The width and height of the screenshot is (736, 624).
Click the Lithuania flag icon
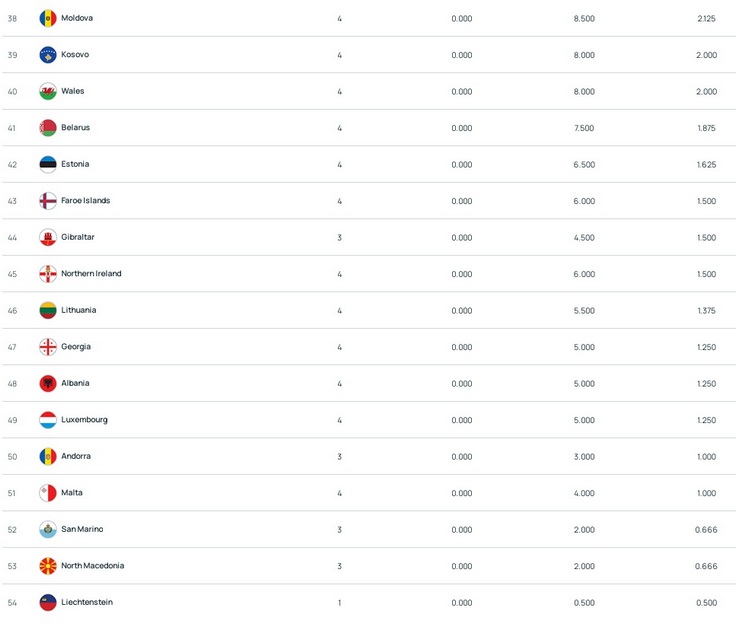48,310
